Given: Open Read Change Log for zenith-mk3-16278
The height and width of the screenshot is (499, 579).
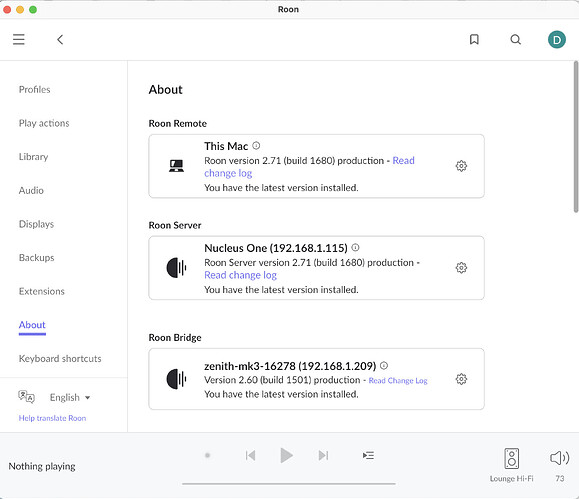Looking at the screenshot, I should 398,380.
